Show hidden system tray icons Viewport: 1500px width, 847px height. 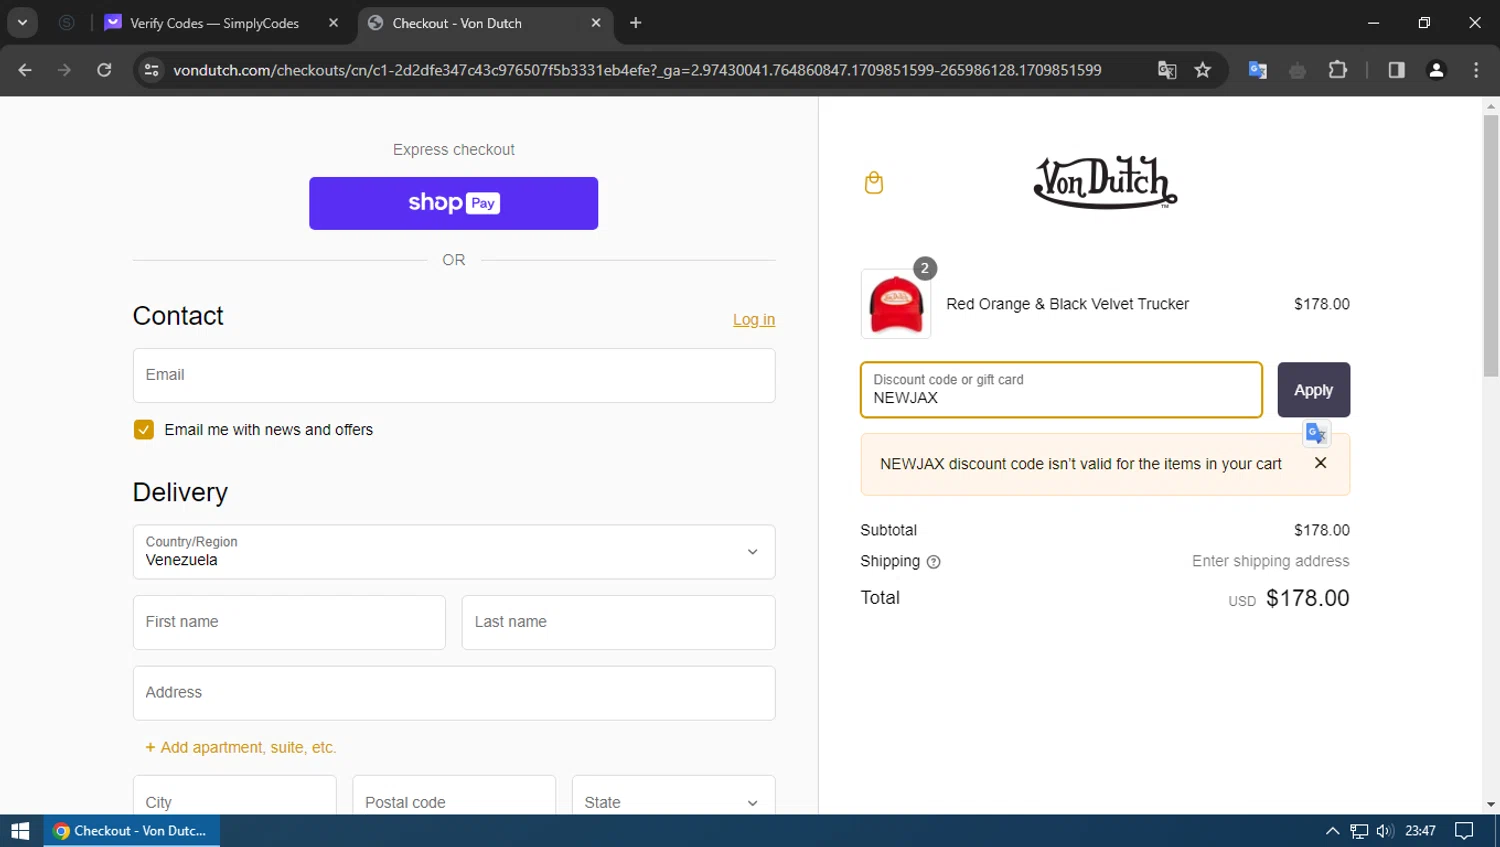1332,831
